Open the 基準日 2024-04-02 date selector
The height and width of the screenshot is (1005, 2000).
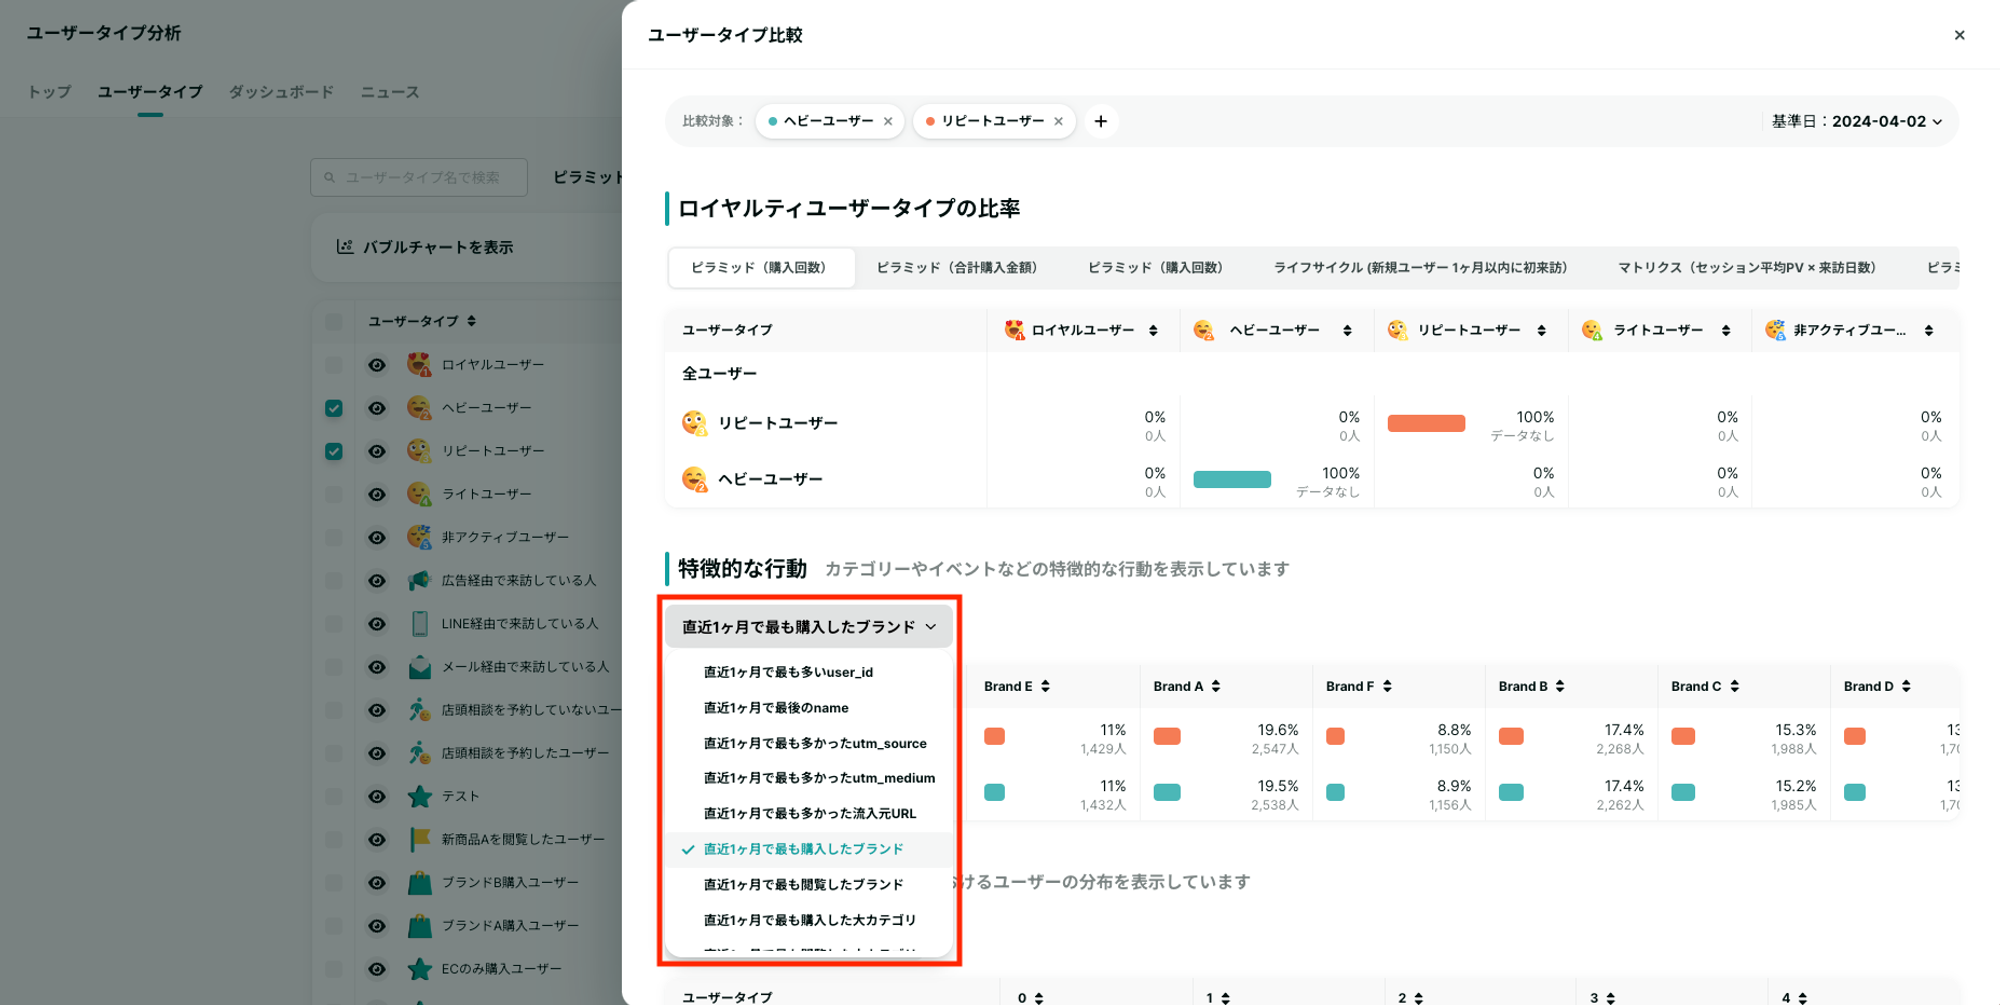point(1857,121)
